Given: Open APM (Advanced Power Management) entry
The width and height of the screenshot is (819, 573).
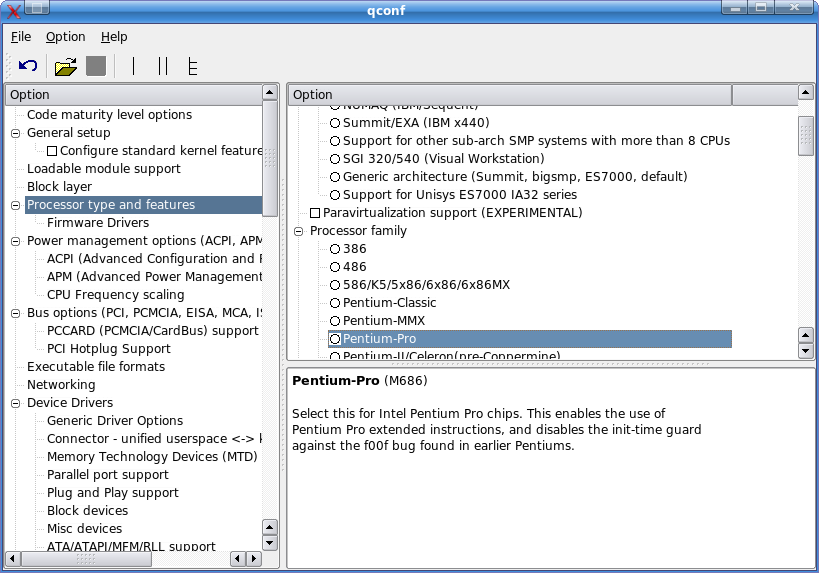Looking at the screenshot, I should tap(155, 276).
